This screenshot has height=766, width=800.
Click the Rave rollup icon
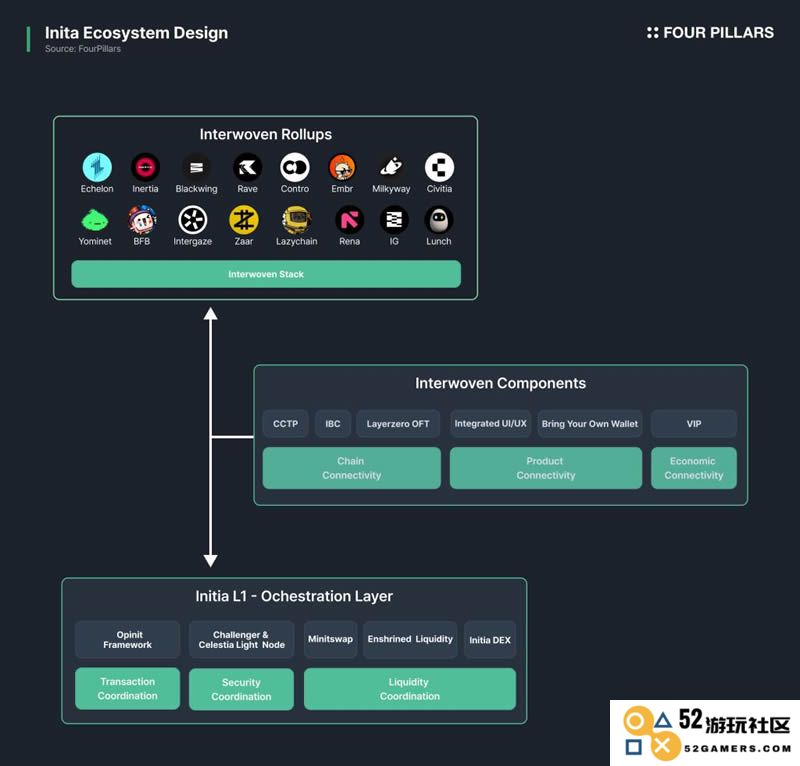pyautogui.click(x=247, y=167)
